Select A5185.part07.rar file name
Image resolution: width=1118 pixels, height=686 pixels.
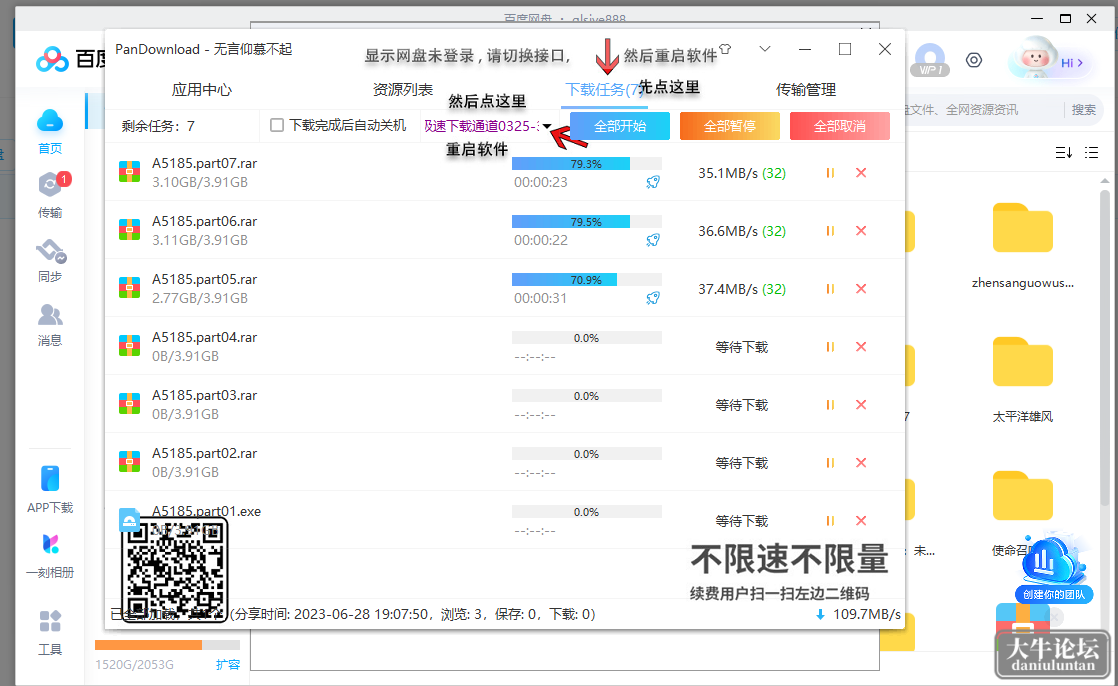pos(205,163)
